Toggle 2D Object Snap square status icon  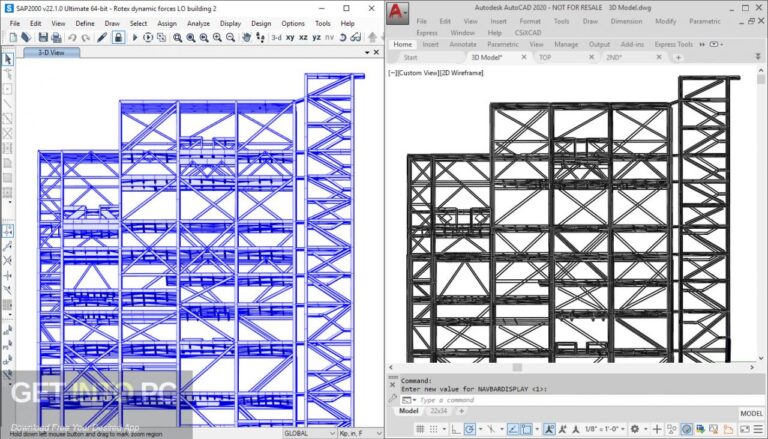click(526, 429)
